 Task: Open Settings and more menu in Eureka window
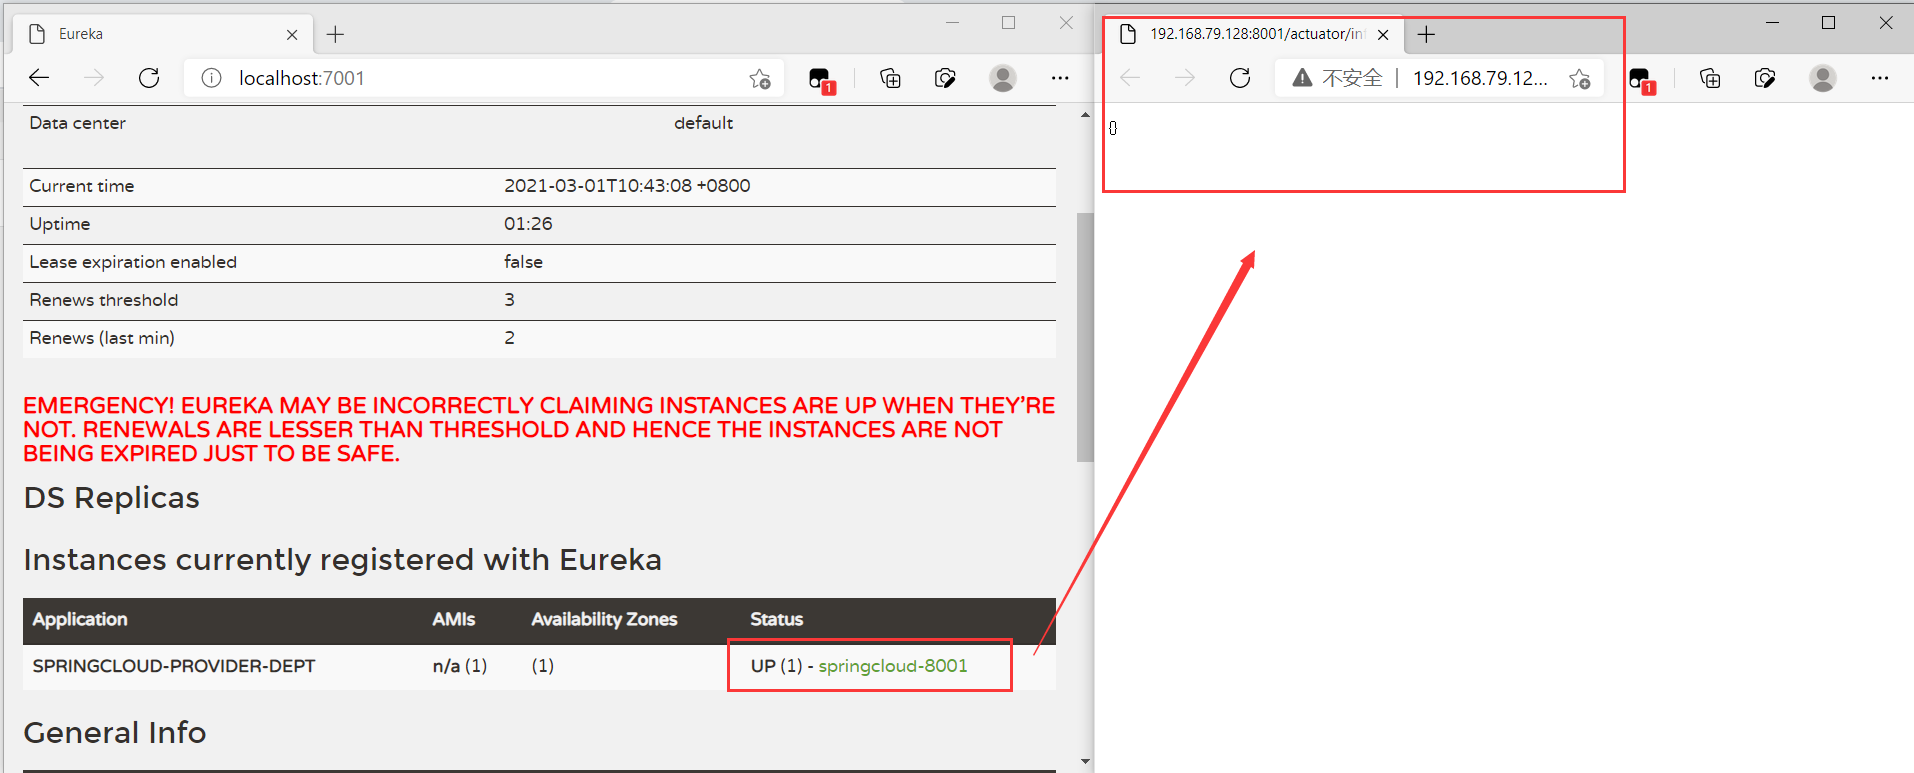(1060, 78)
